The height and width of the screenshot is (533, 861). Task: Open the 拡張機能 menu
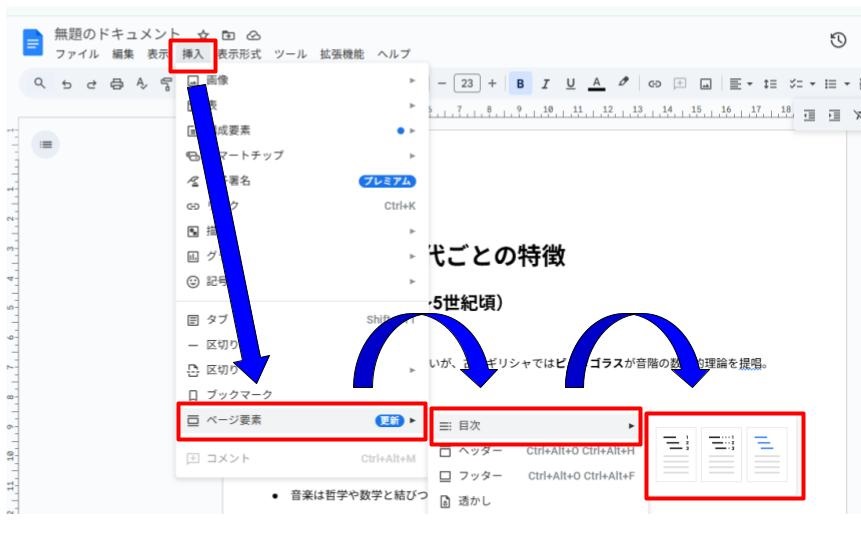[342, 54]
